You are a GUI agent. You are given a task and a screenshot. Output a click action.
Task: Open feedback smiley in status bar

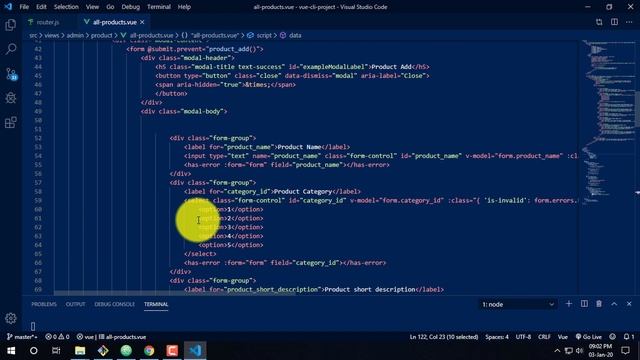tap(612, 337)
